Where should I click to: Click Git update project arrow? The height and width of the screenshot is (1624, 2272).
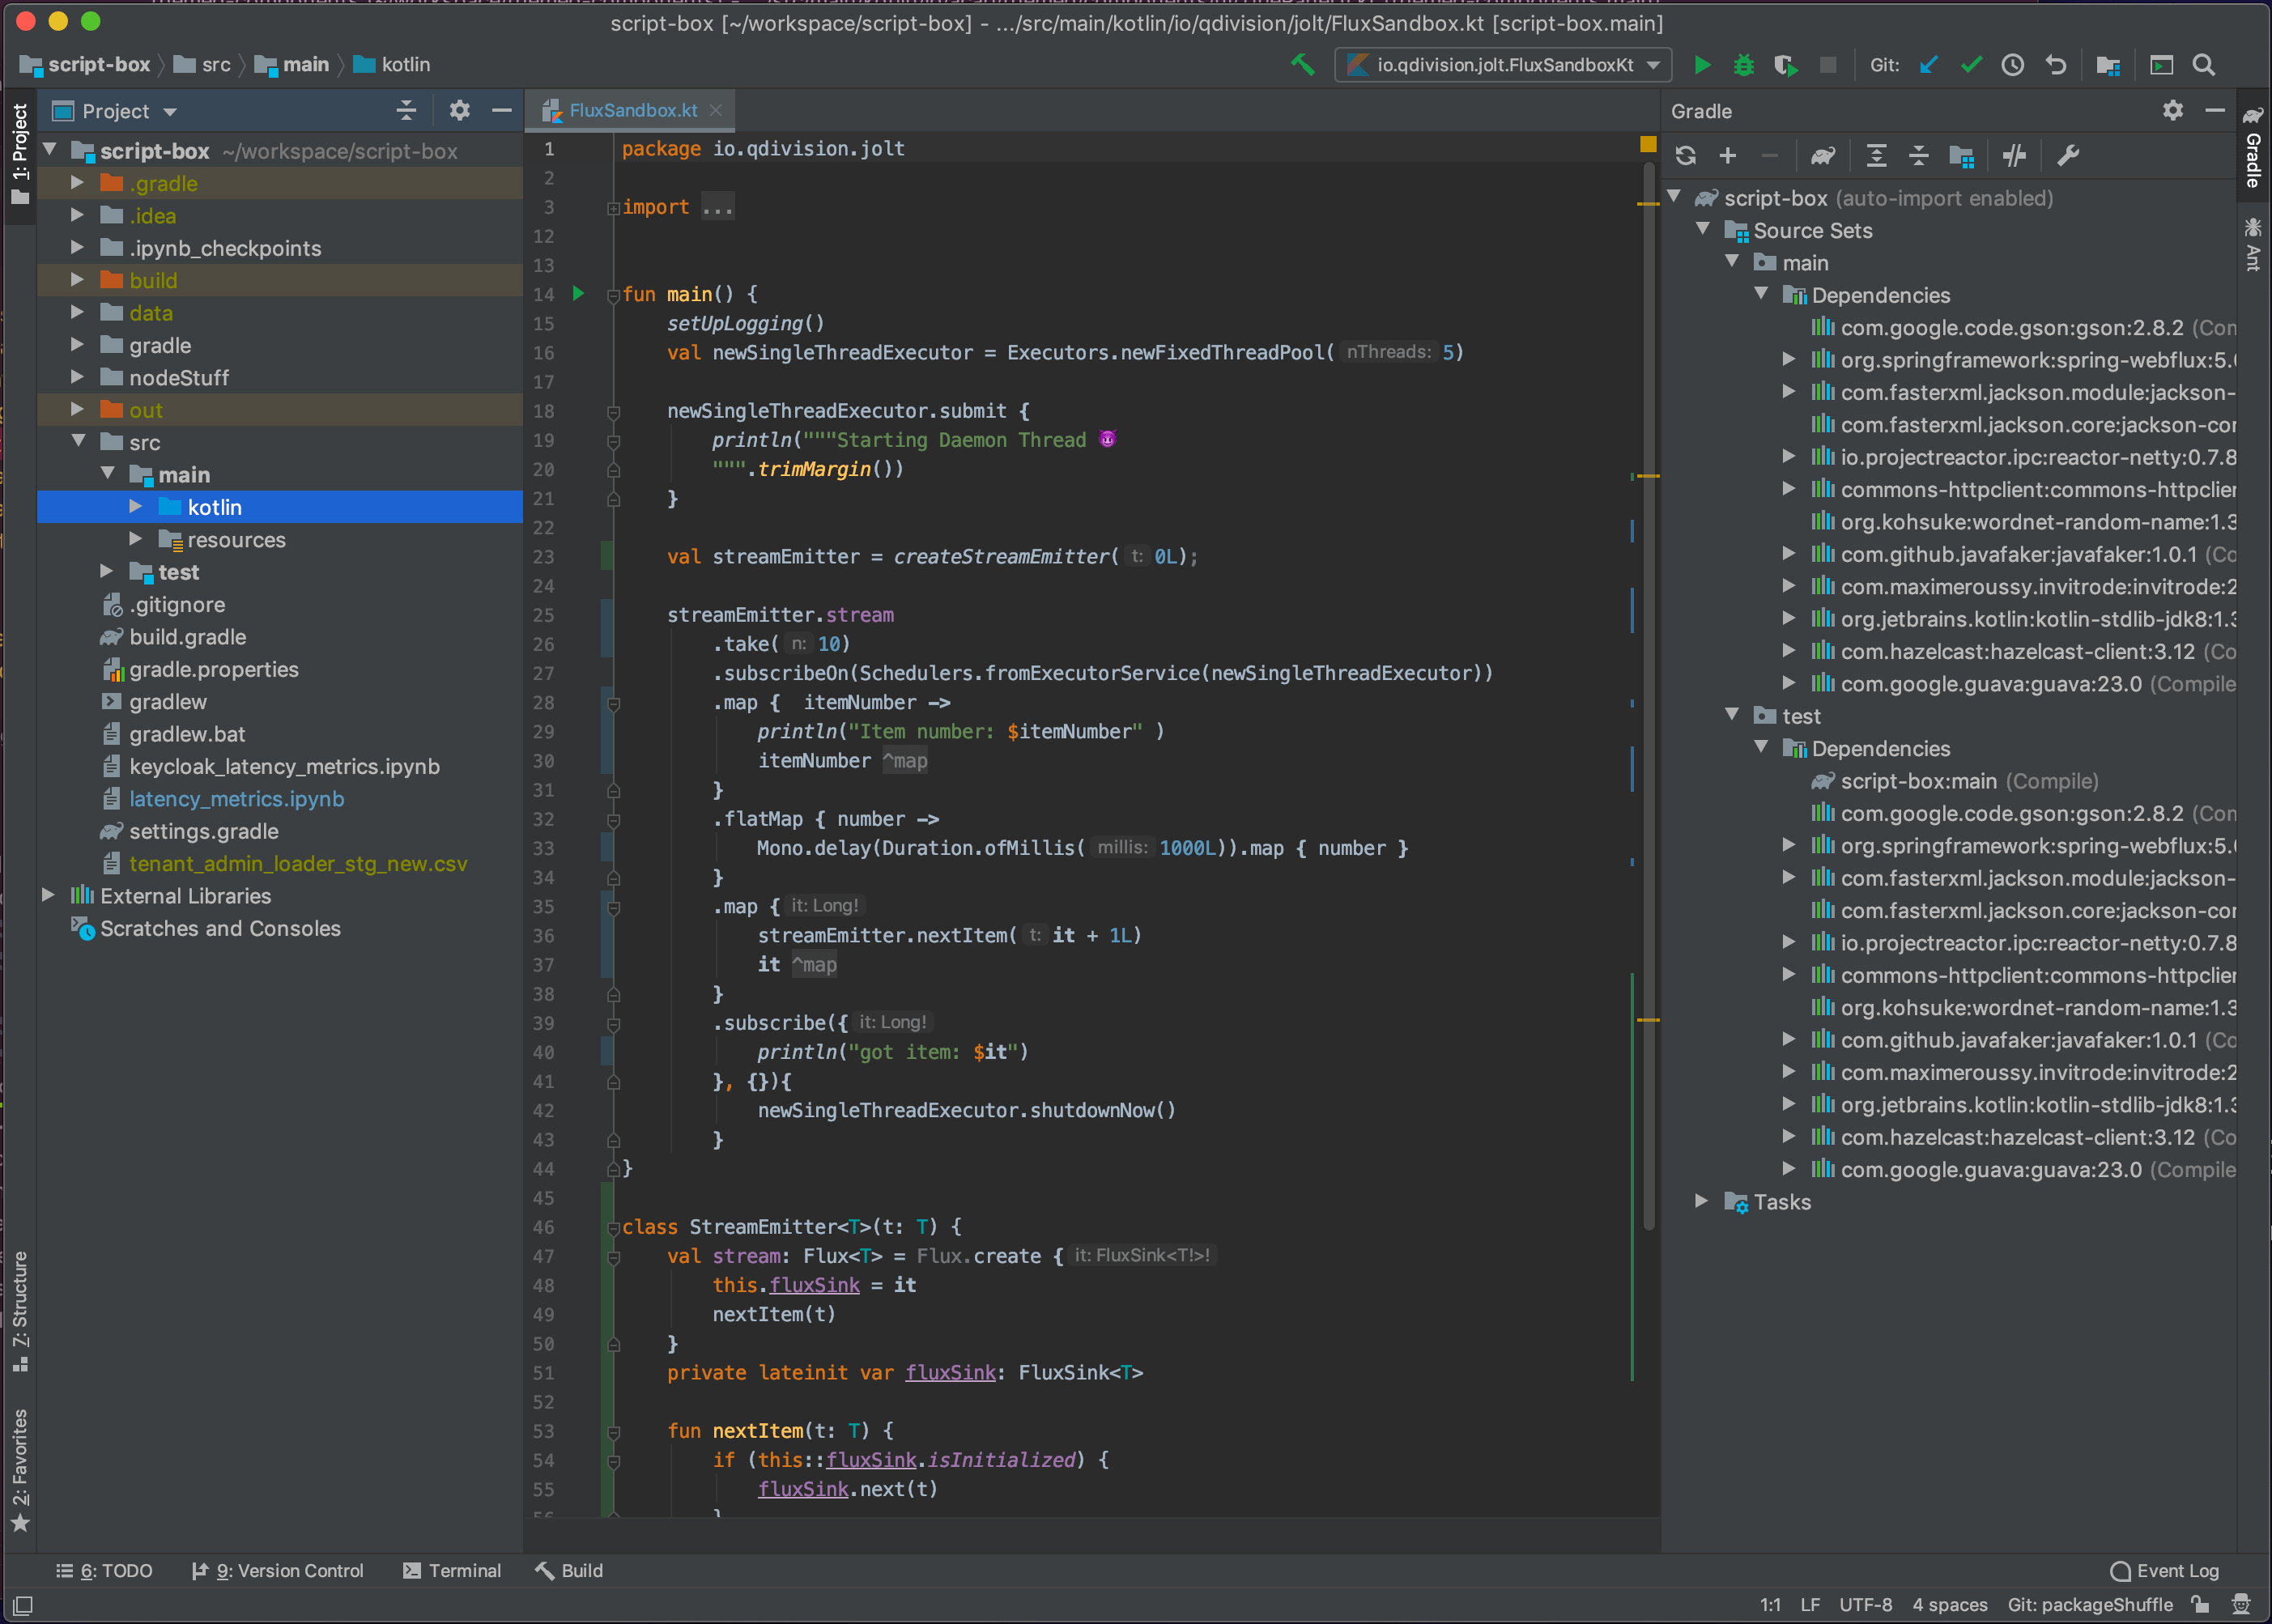pos(1928,65)
